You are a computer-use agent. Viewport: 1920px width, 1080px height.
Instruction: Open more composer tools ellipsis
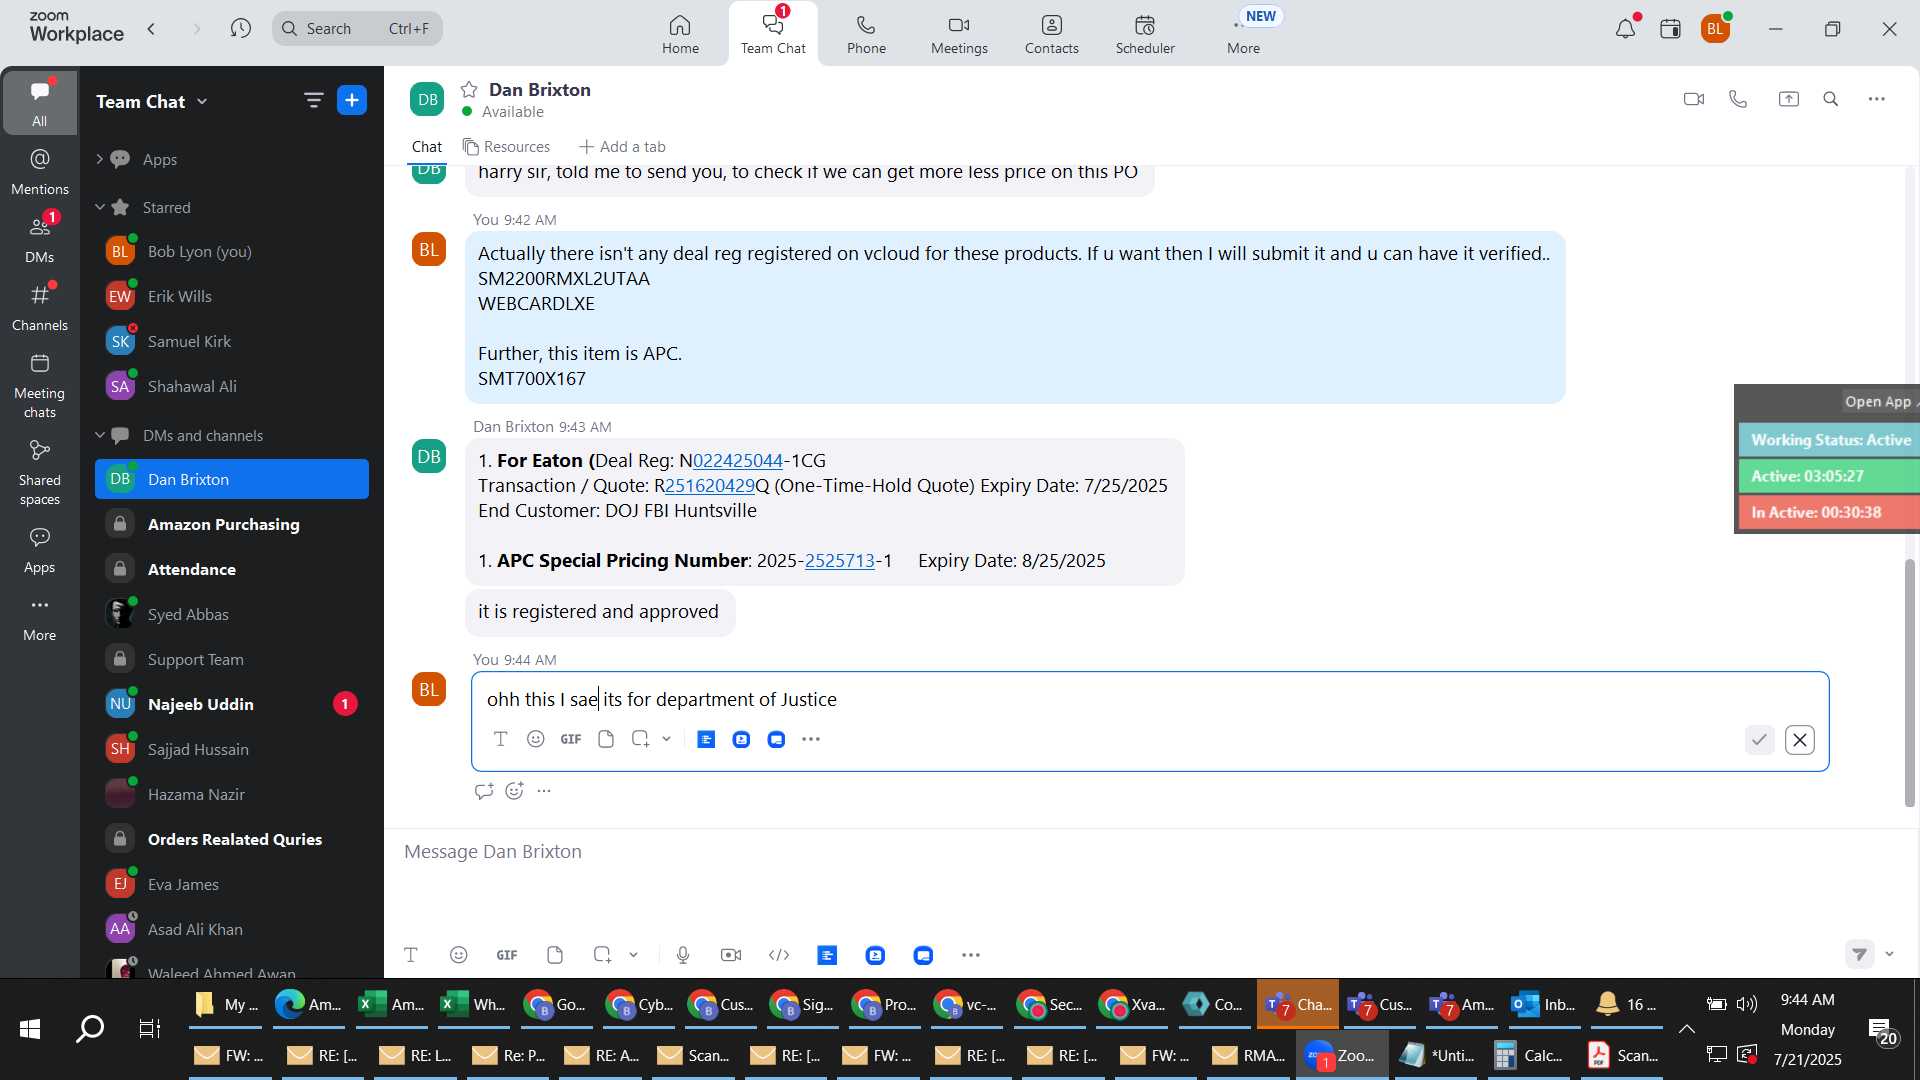(x=971, y=955)
